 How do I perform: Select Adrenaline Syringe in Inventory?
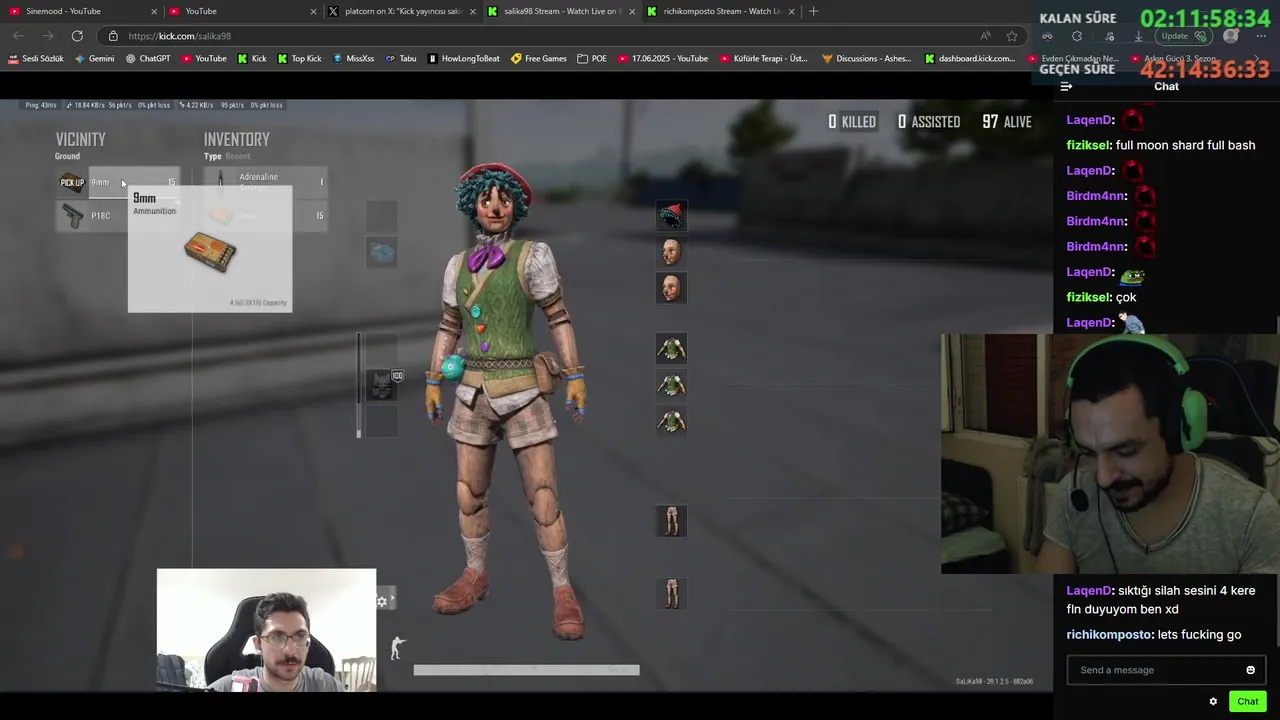click(266, 182)
